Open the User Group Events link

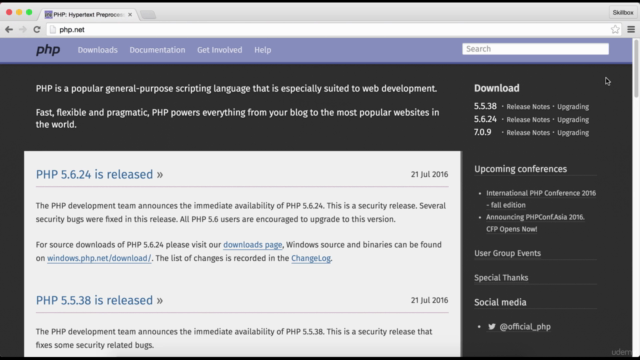coord(507,253)
